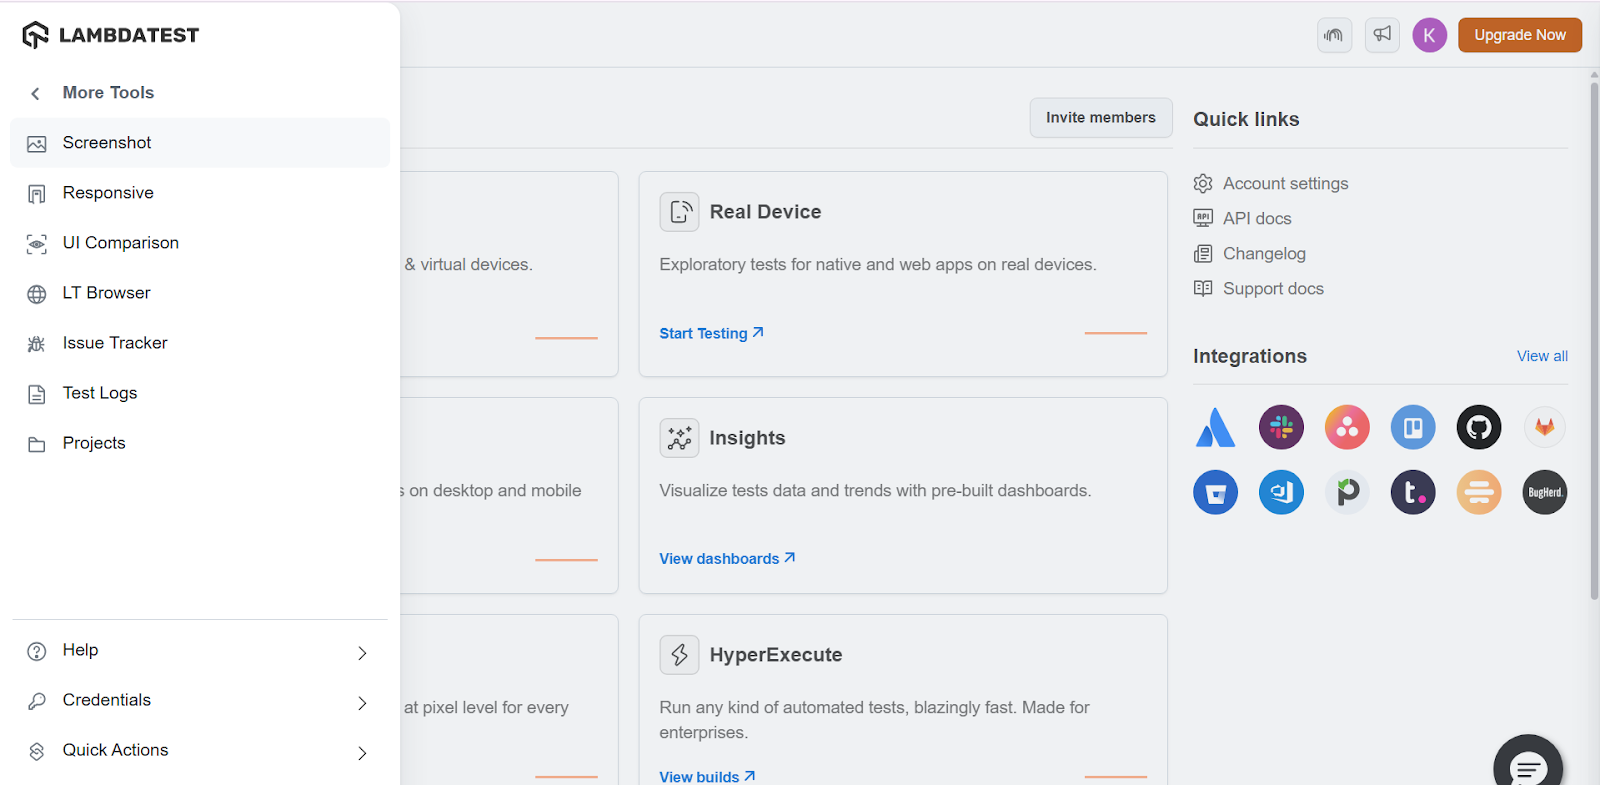
Task: Click the Invite members button
Action: 1100,118
